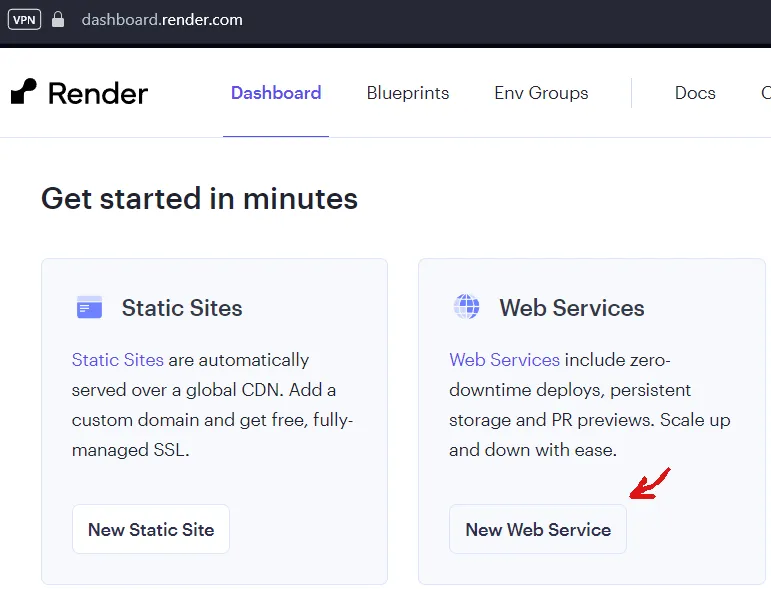Focus the dashboard.render.com address field
Viewport: 771px width, 589px height.
[162, 19]
